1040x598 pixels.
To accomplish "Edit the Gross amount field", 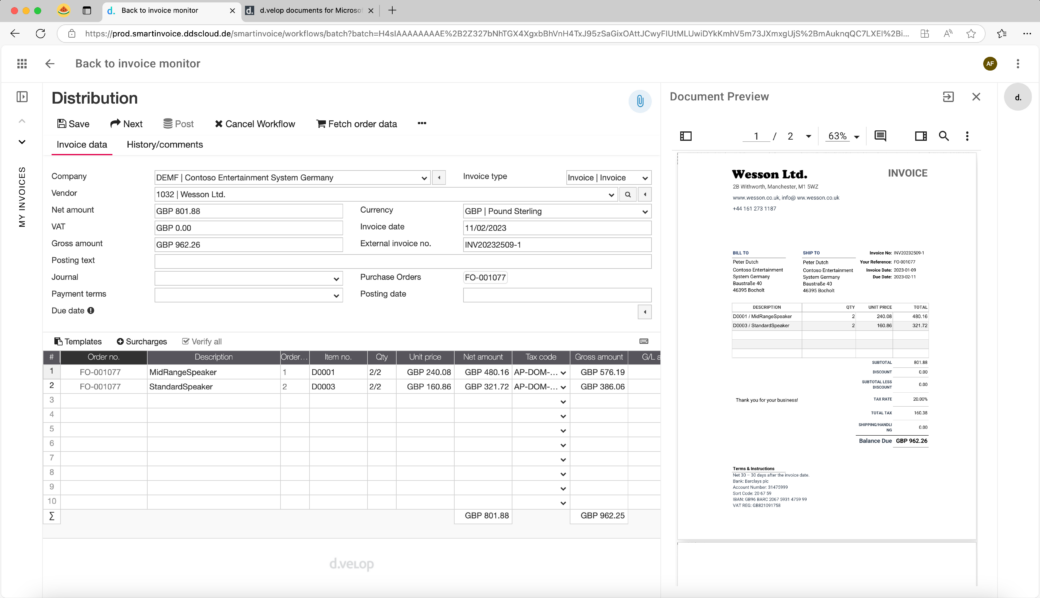I will click(x=249, y=245).
